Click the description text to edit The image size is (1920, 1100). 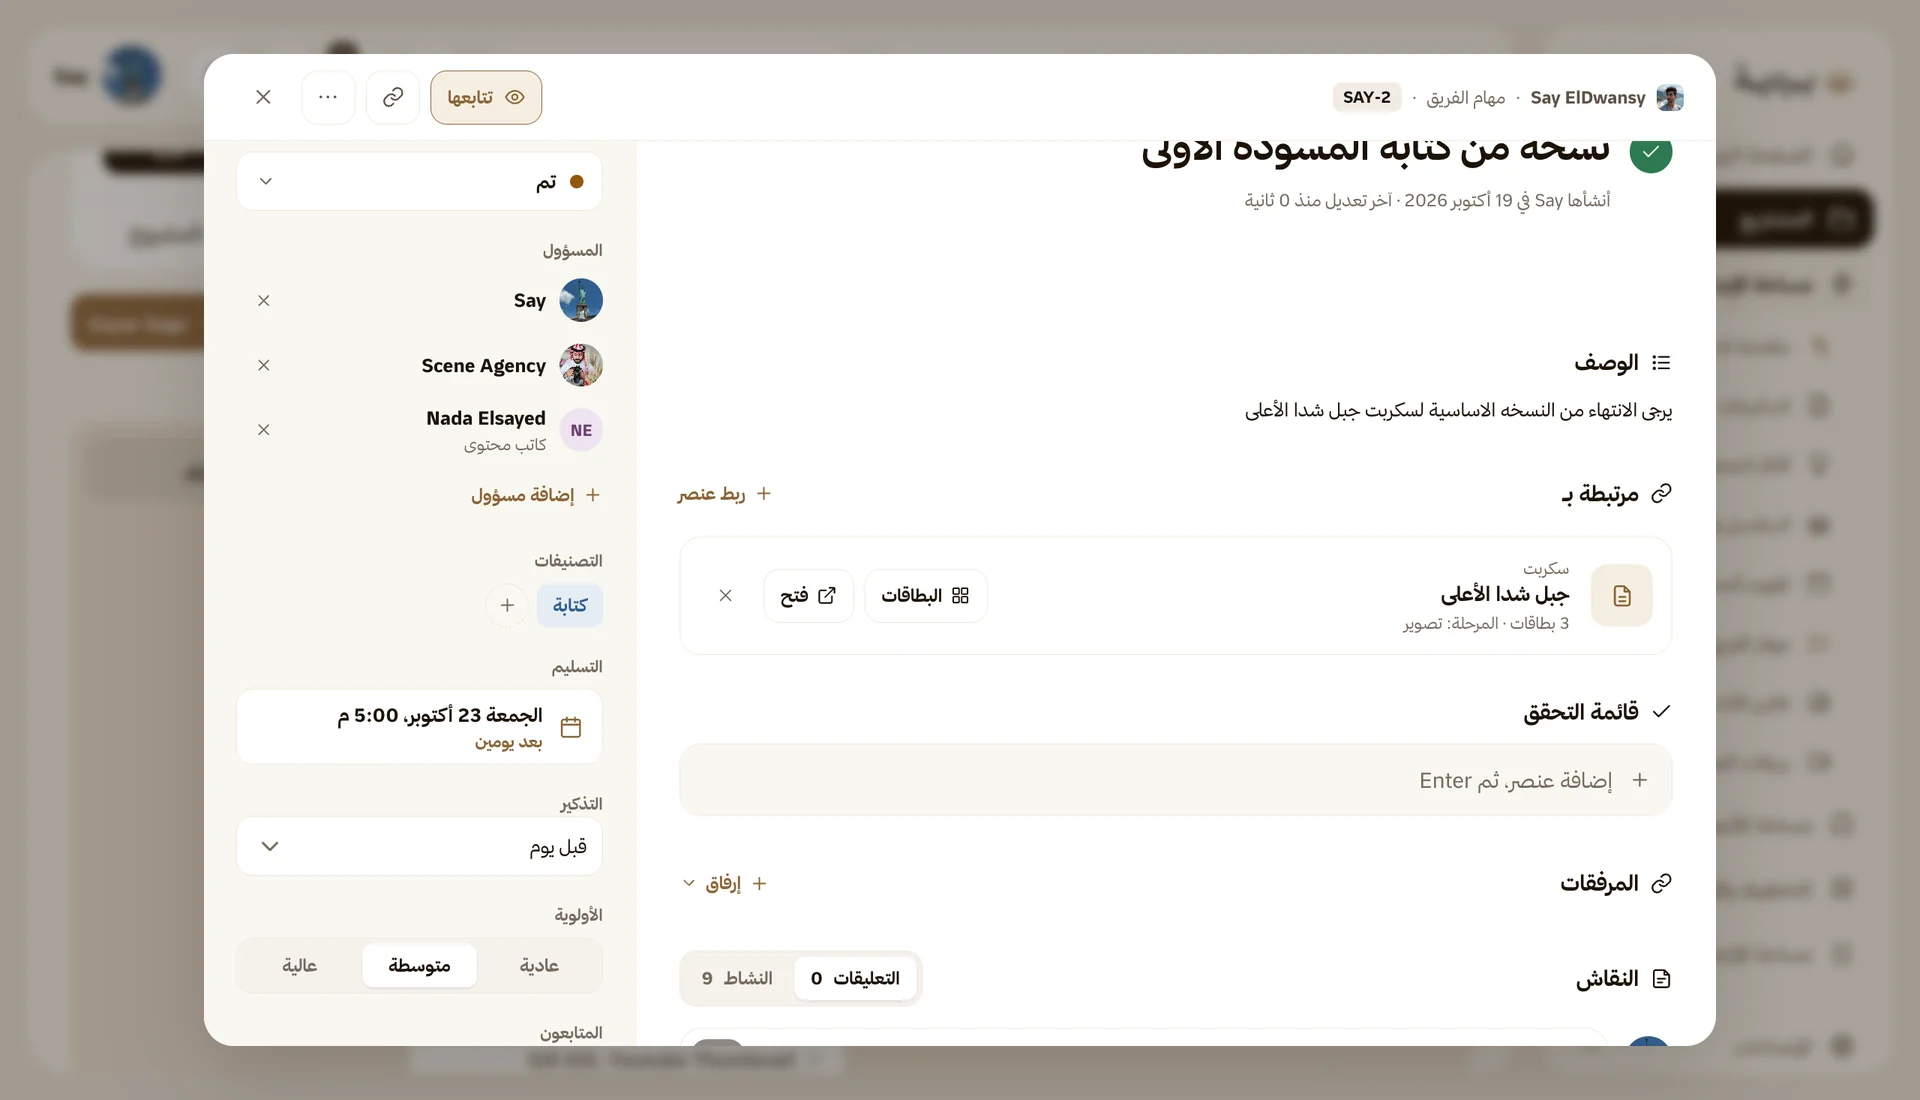click(1458, 411)
